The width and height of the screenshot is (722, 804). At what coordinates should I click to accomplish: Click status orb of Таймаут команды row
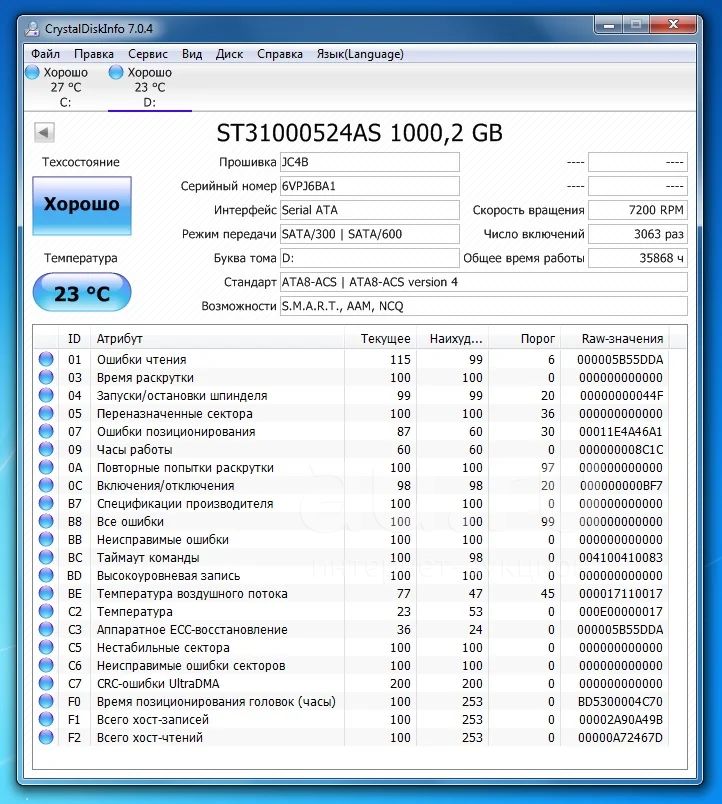[x=46, y=557]
